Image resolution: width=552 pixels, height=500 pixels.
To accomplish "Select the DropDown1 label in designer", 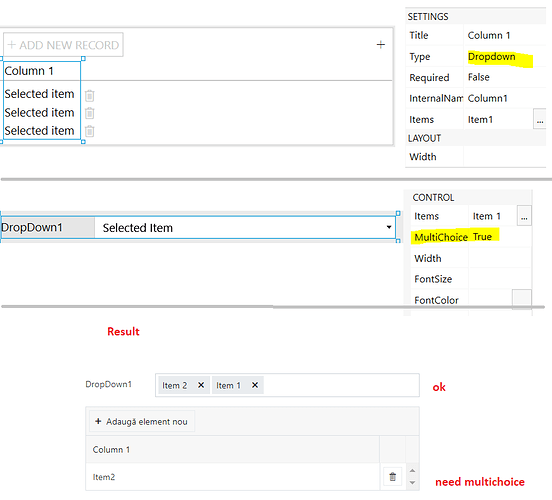I will tap(32, 227).
